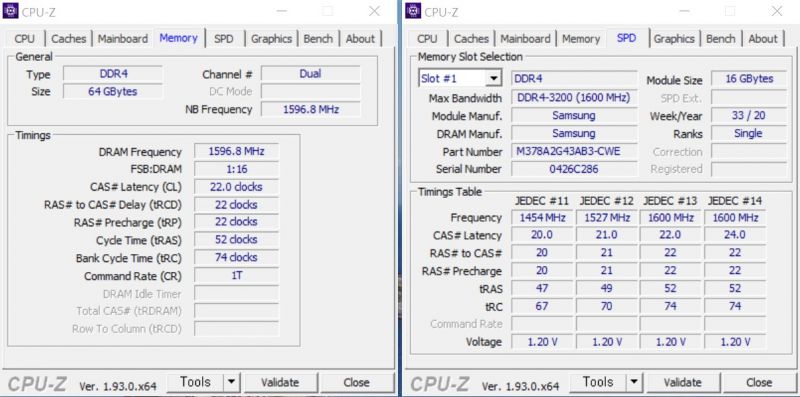This screenshot has width=800, height=397.
Task: Select the SPD tab in left window
Action: tap(223, 39)
